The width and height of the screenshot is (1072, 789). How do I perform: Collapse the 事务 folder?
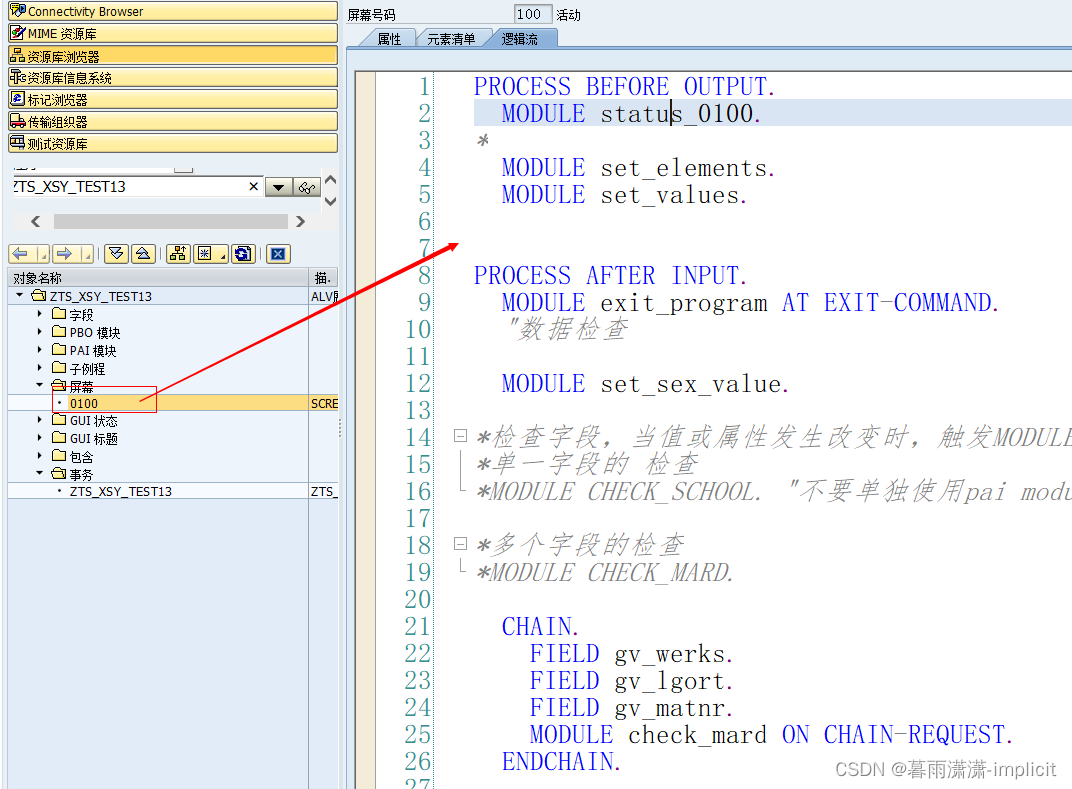click(40, 474)
